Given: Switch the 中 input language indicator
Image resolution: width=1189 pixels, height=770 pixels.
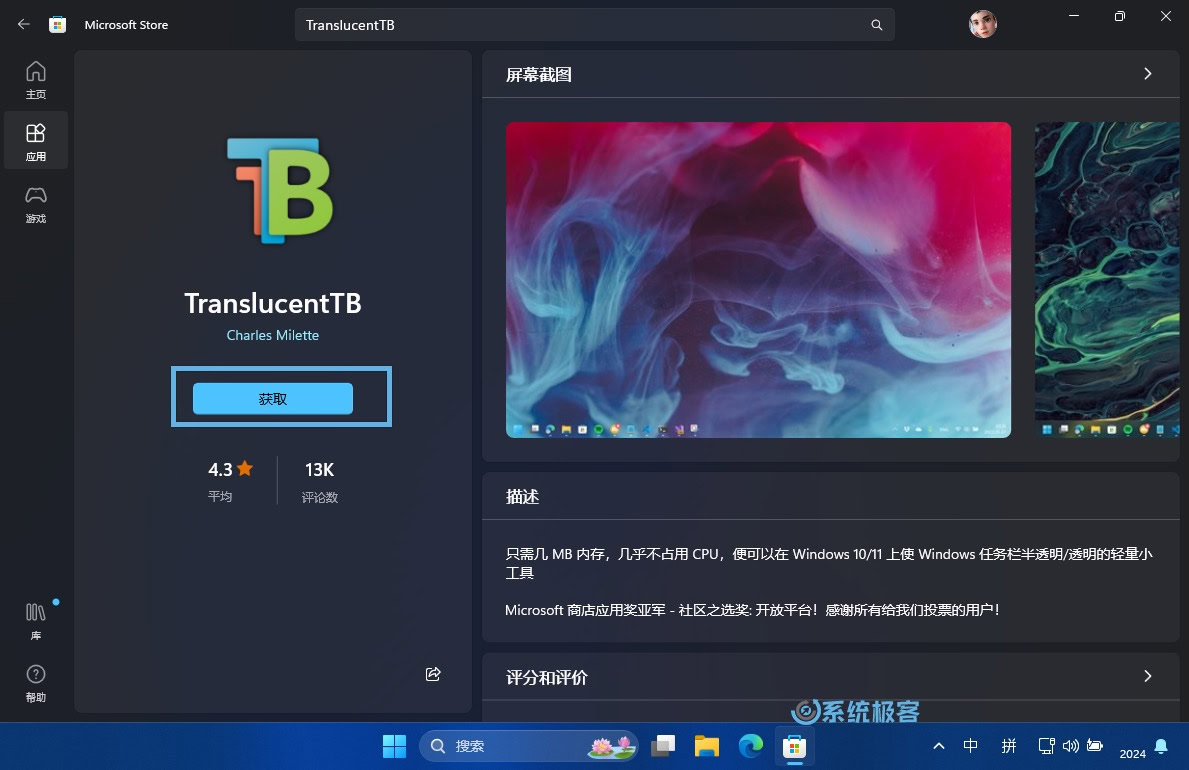Looking at the screenshot, I should point(971,746).
